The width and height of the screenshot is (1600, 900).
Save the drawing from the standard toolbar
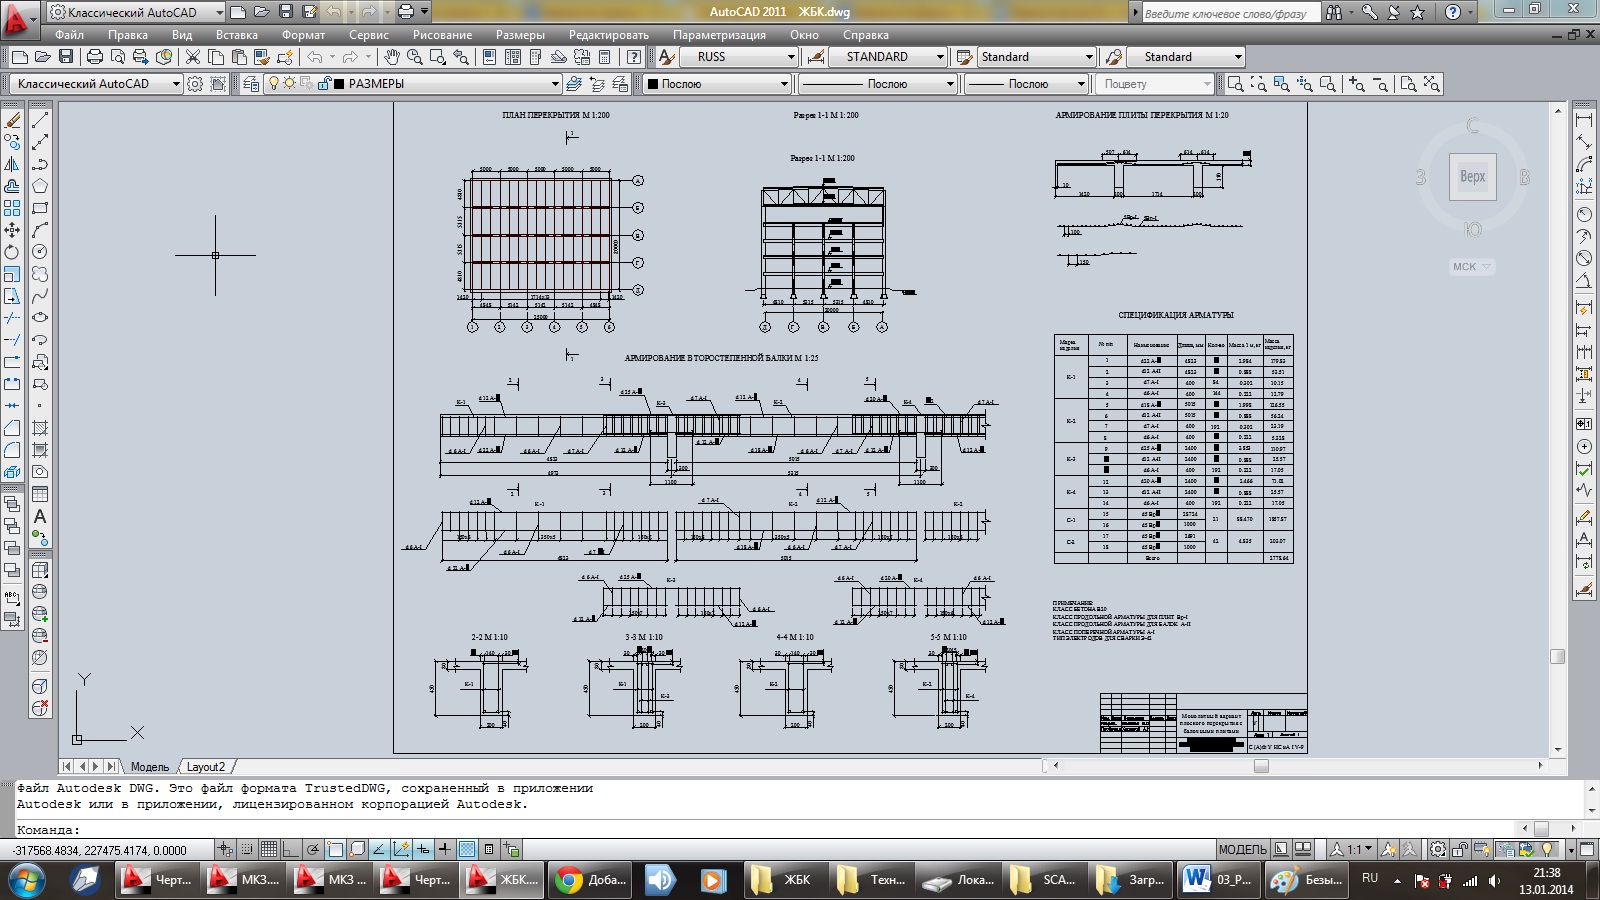(66, 57)
